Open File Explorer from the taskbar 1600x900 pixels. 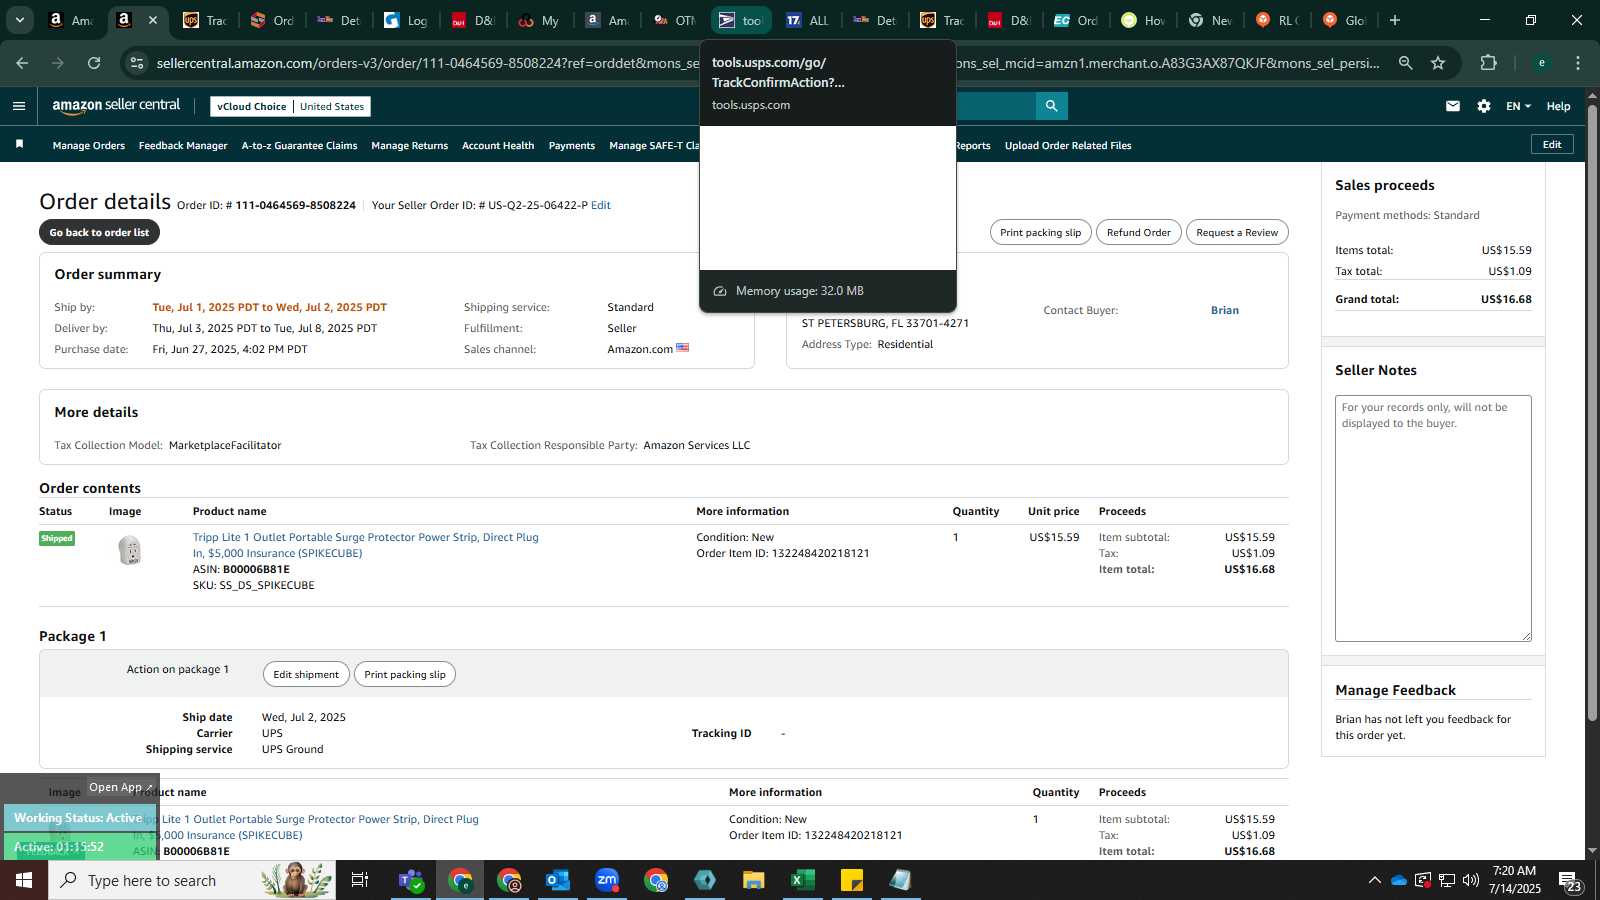[x=753, y=880]
